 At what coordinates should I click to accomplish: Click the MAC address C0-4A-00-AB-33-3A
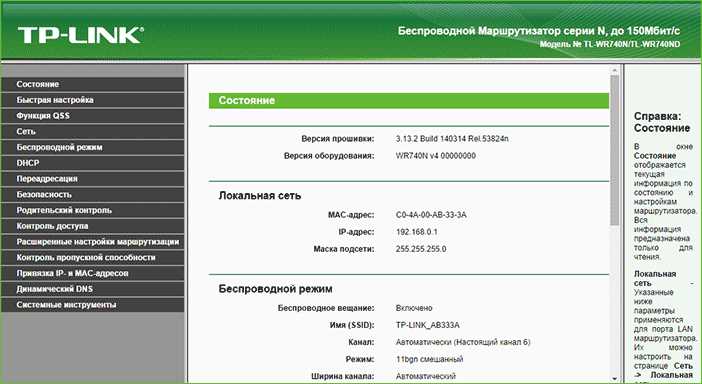[x=431, y=215]
